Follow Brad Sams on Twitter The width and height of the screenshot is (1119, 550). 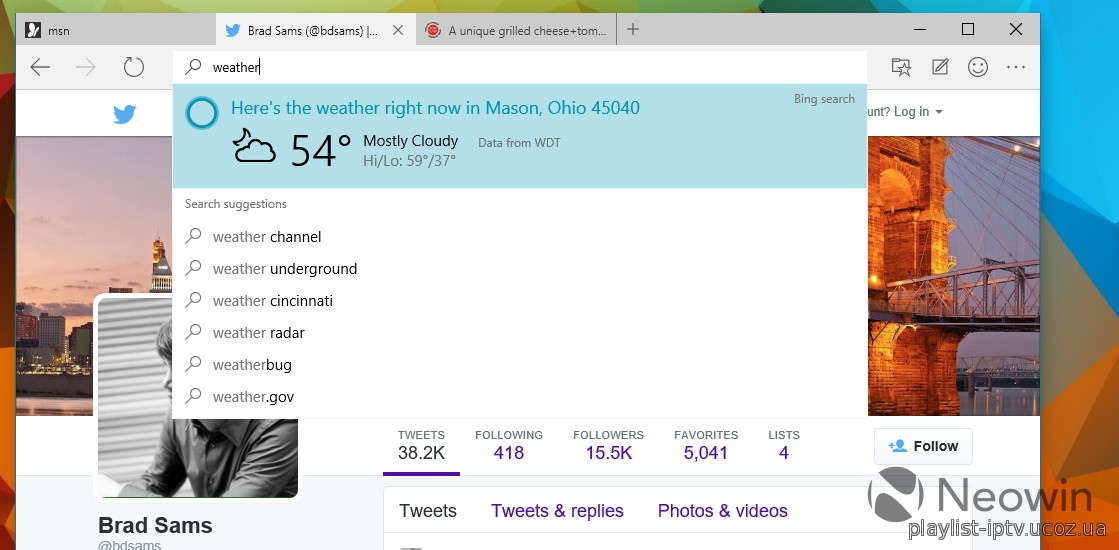tap(923, 446)
